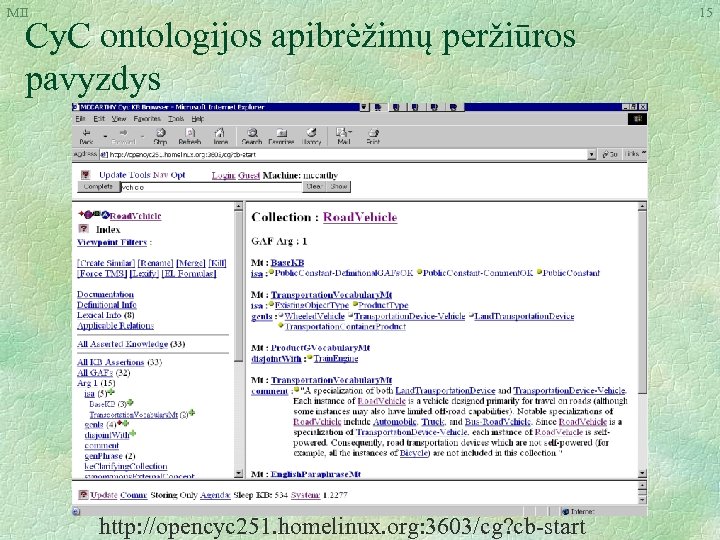Click the TransportationContainerProduct link
The image size is (720, 540).
[x=345, y=327]
